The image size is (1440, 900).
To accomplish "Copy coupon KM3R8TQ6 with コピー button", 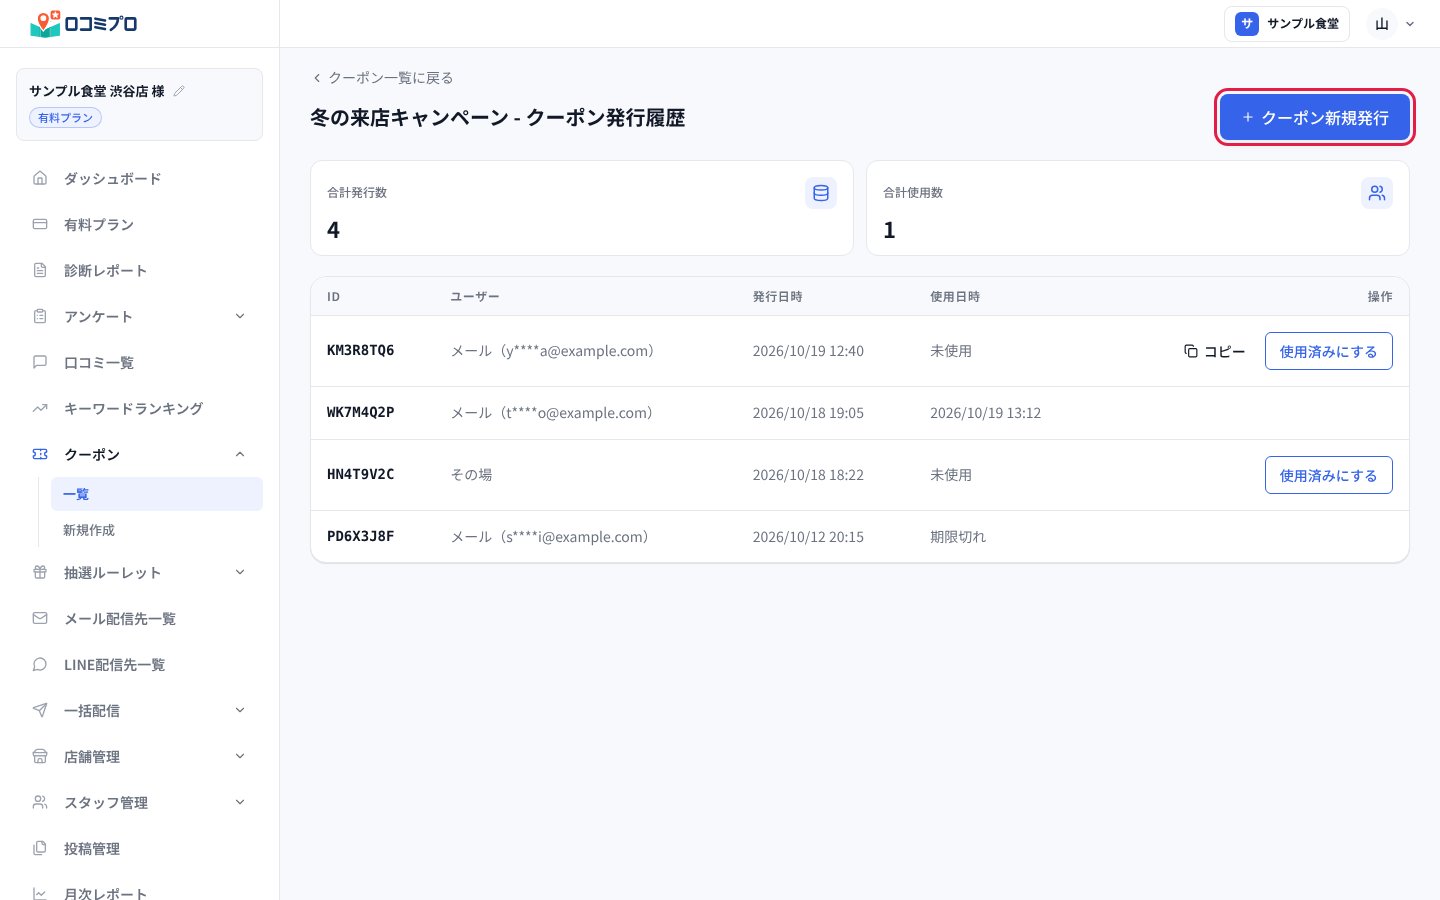I will (1214, 351).
